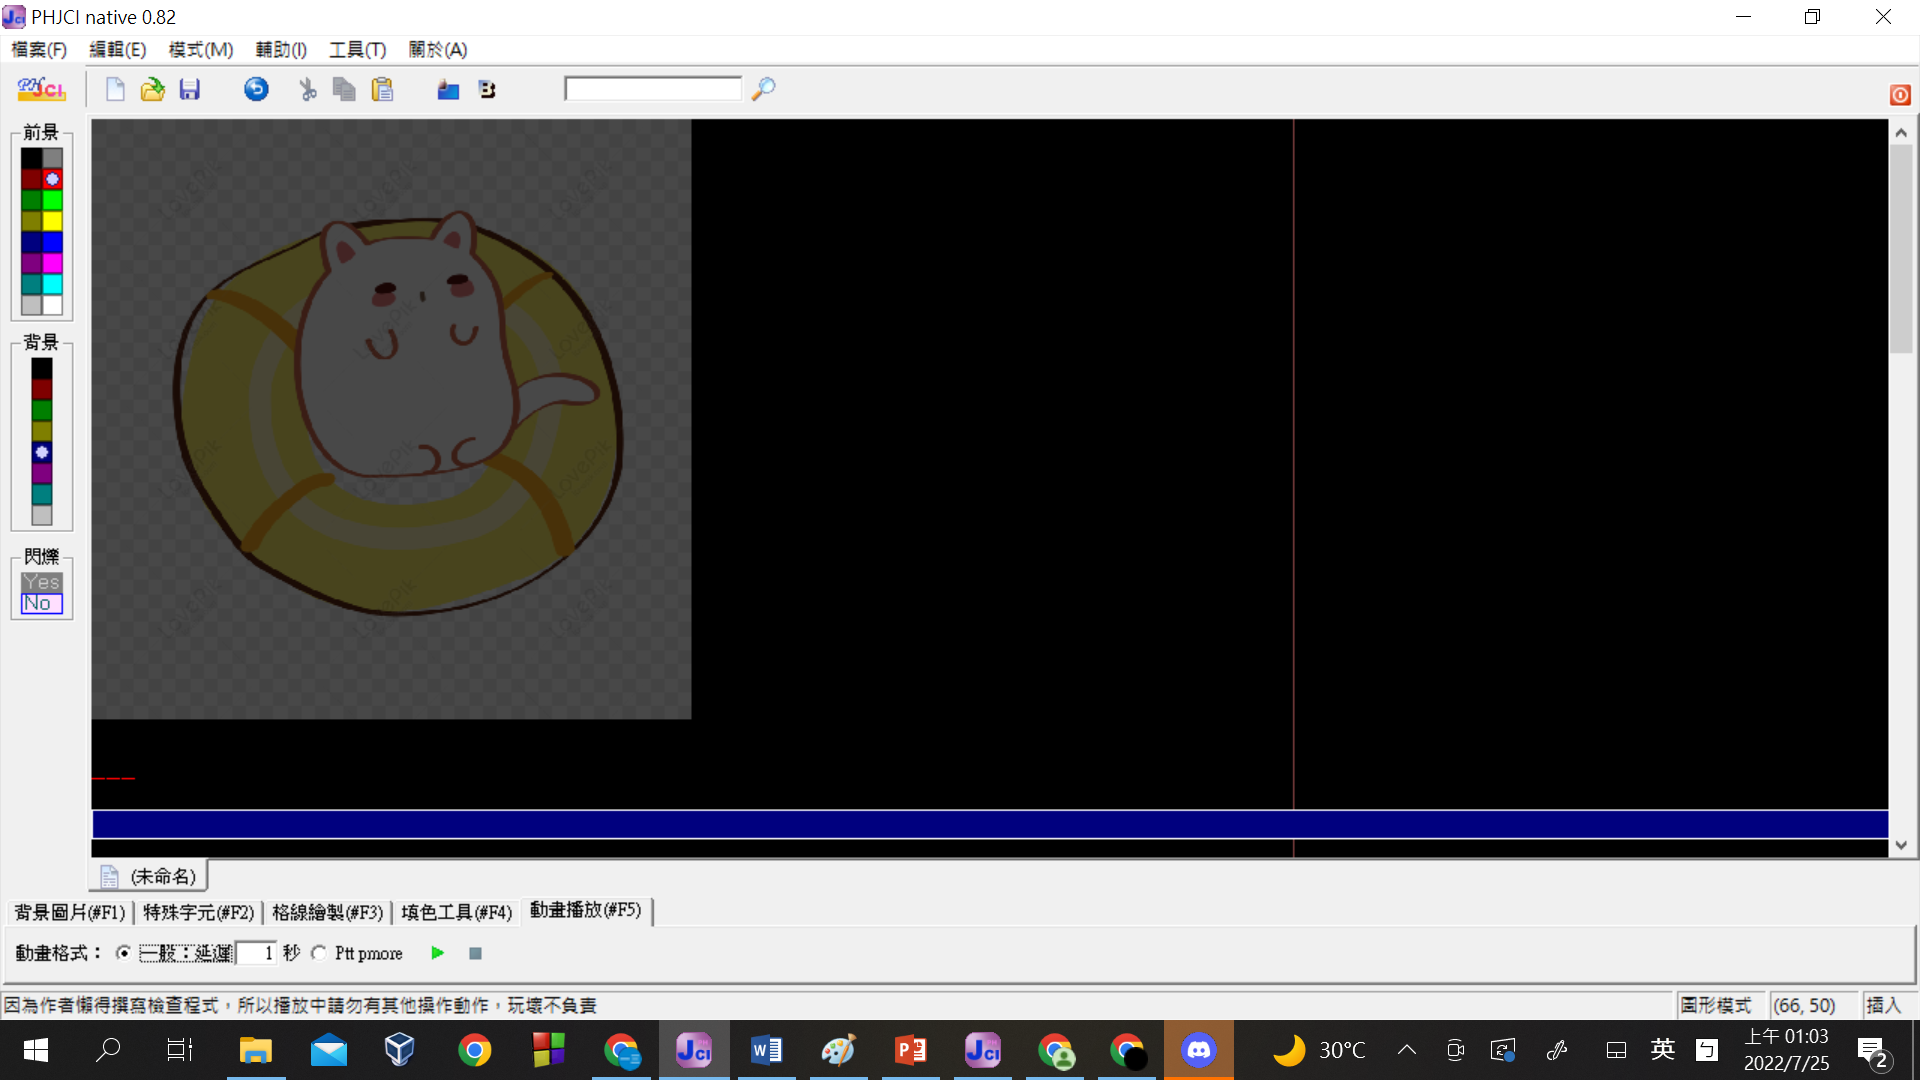Click the Cut scissors icon
The height and width of the screenshot is (1080, 1920).
click(x=307, y=90)
